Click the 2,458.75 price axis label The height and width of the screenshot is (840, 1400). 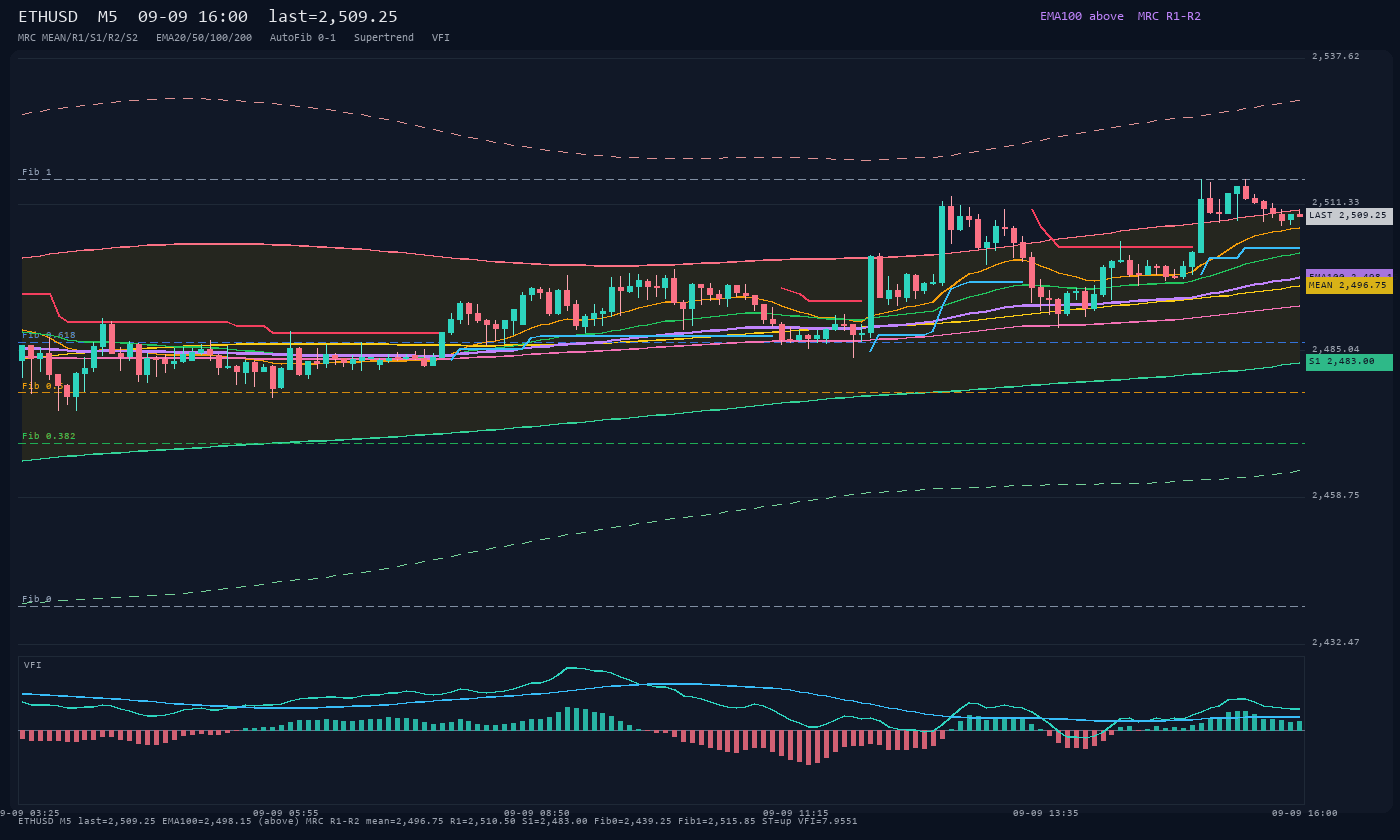pyautogui.click(x=1335, y=495)
